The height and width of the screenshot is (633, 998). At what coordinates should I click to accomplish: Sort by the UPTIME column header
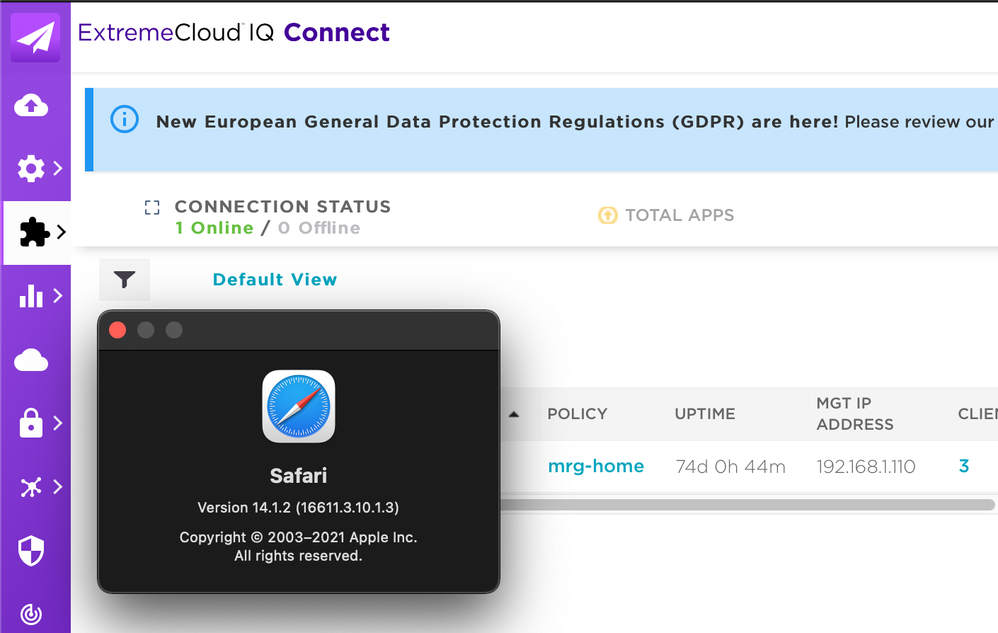705,414
